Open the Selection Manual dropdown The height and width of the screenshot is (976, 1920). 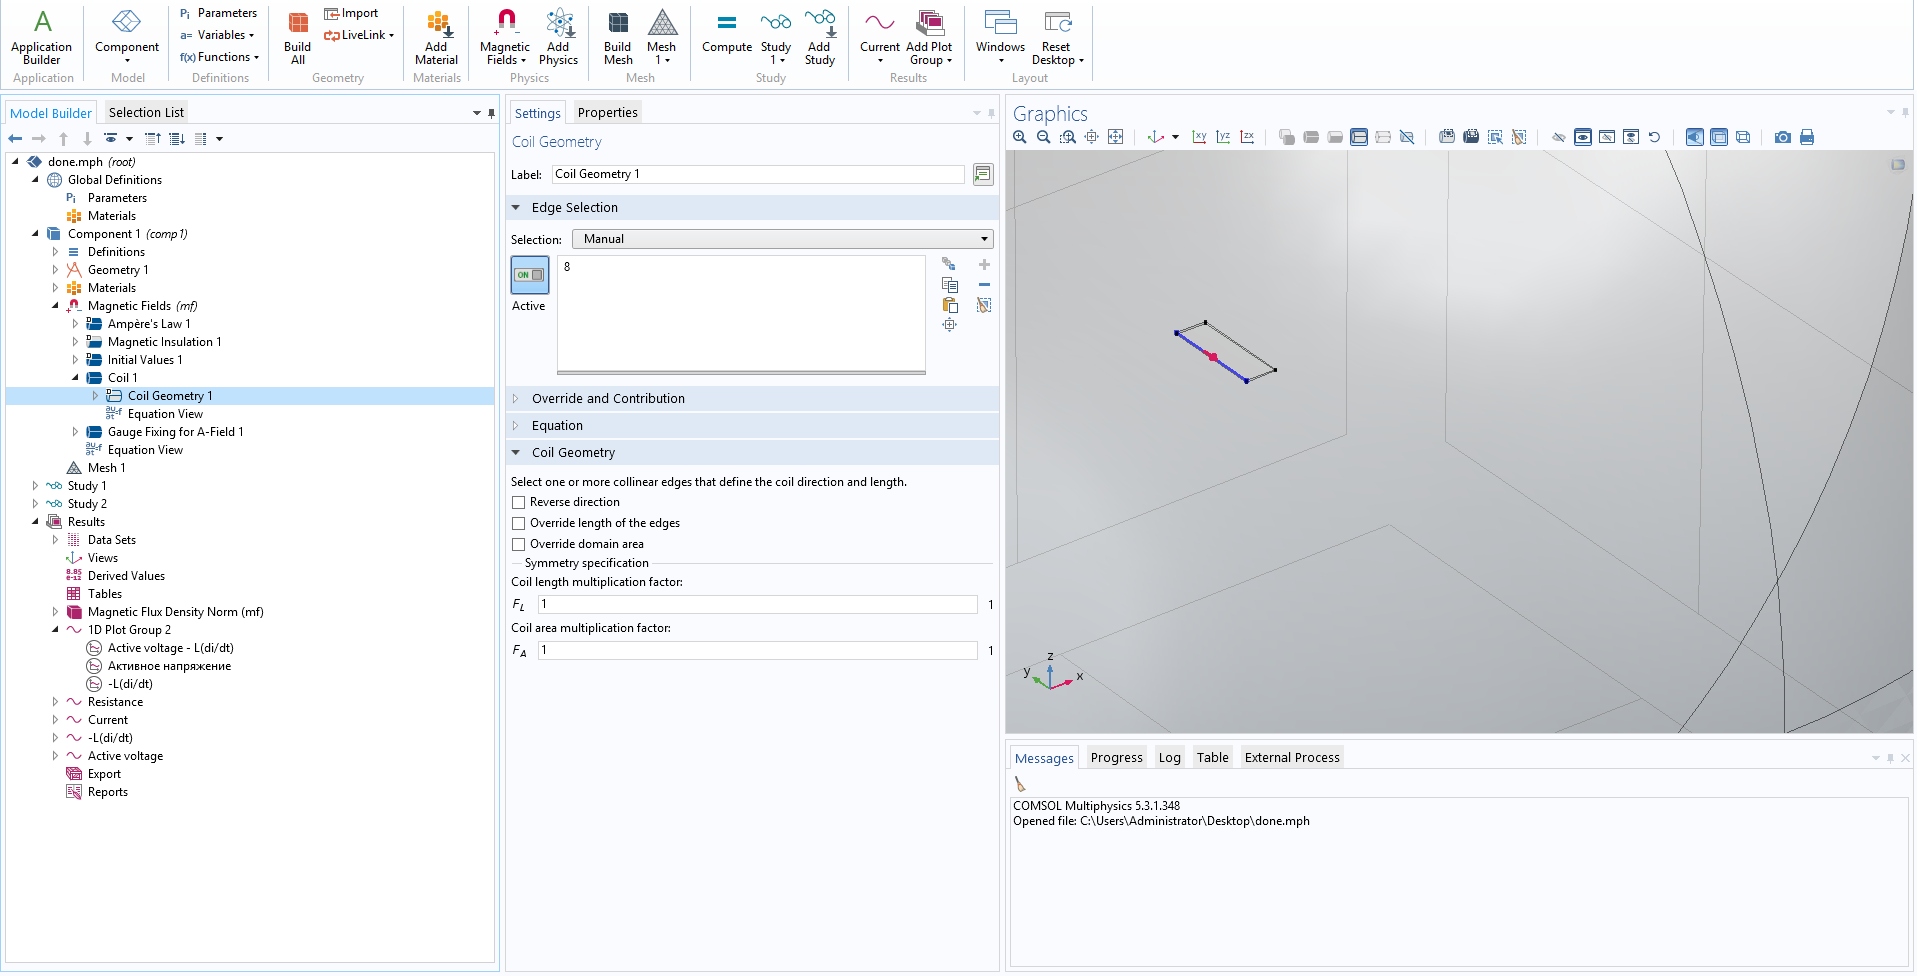(782, 239)
